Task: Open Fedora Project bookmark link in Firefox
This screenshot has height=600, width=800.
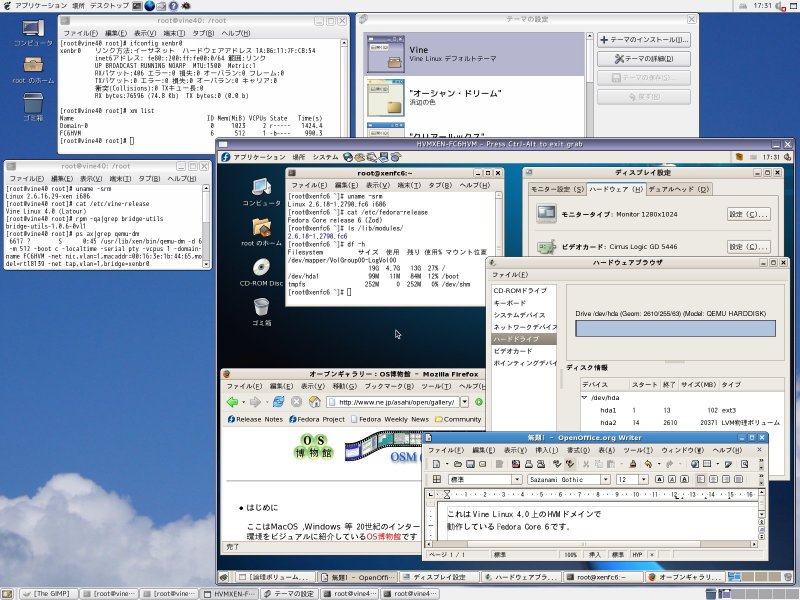Action: [x=317, y=419]
